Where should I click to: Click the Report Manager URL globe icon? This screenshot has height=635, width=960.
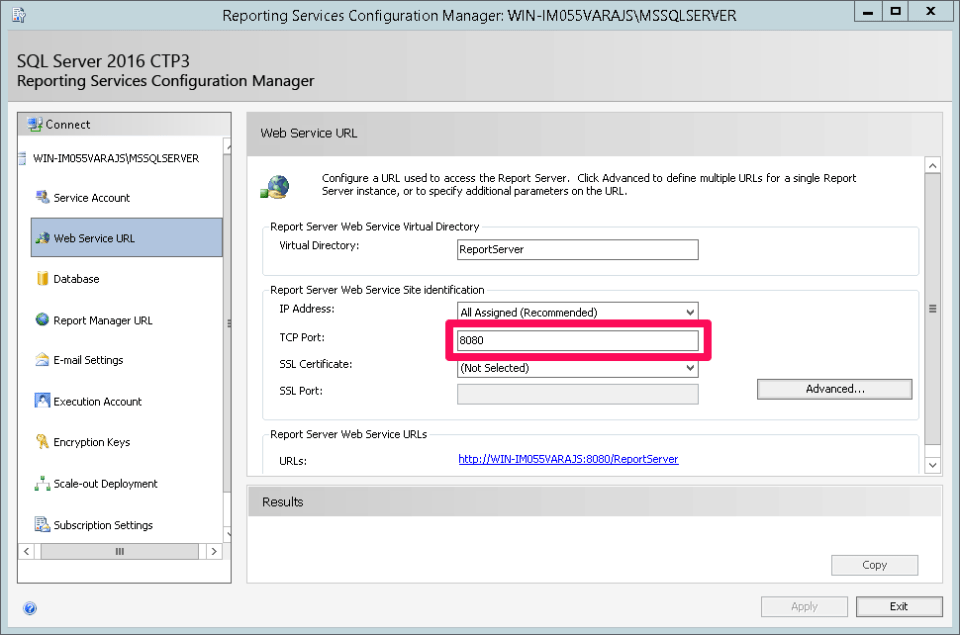click(42, 320)
